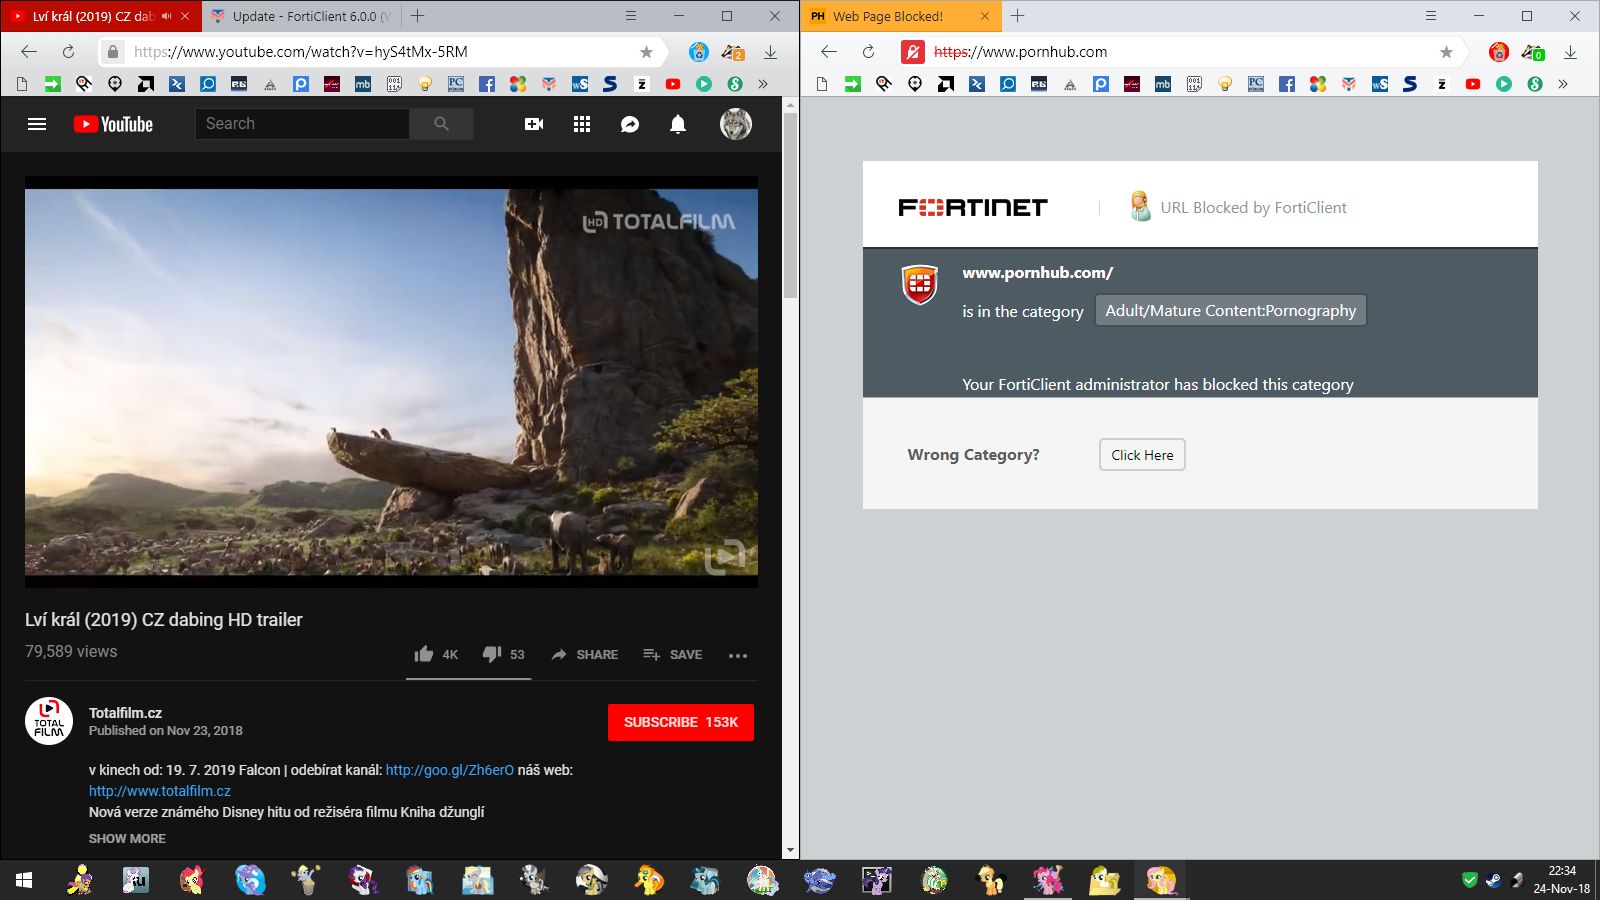This screenshot has width=1600, height=900.
Task: Dislike the video with thumbs down
Action: tap(503, 654)
